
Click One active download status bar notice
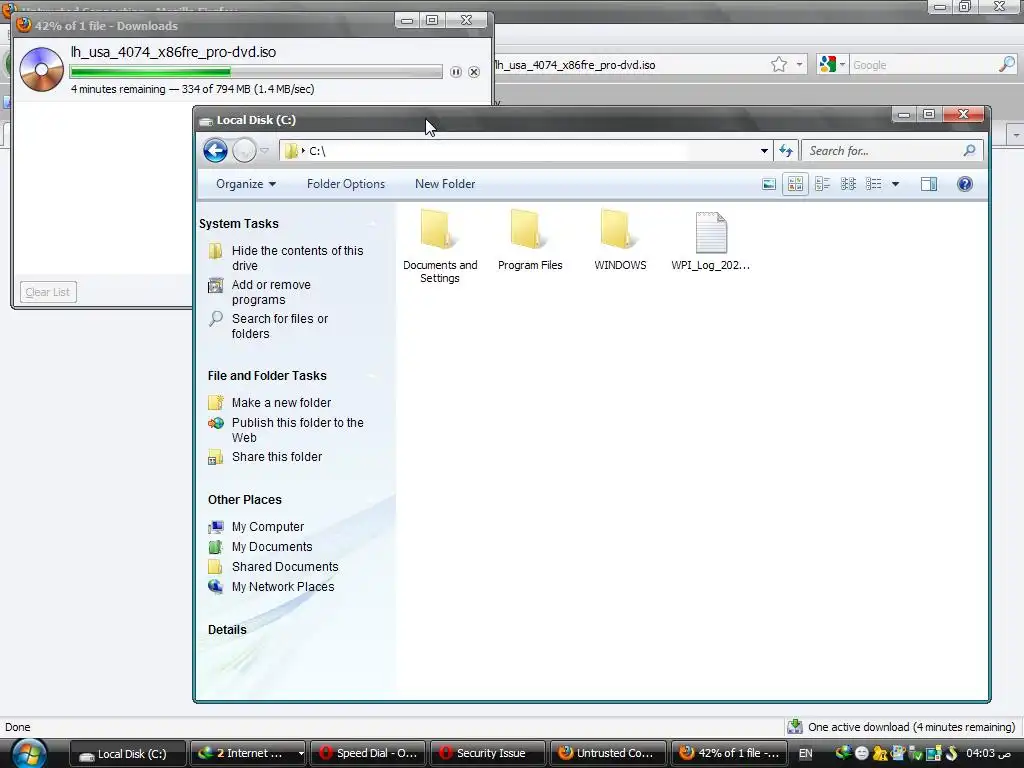click(x=903, y=727)
